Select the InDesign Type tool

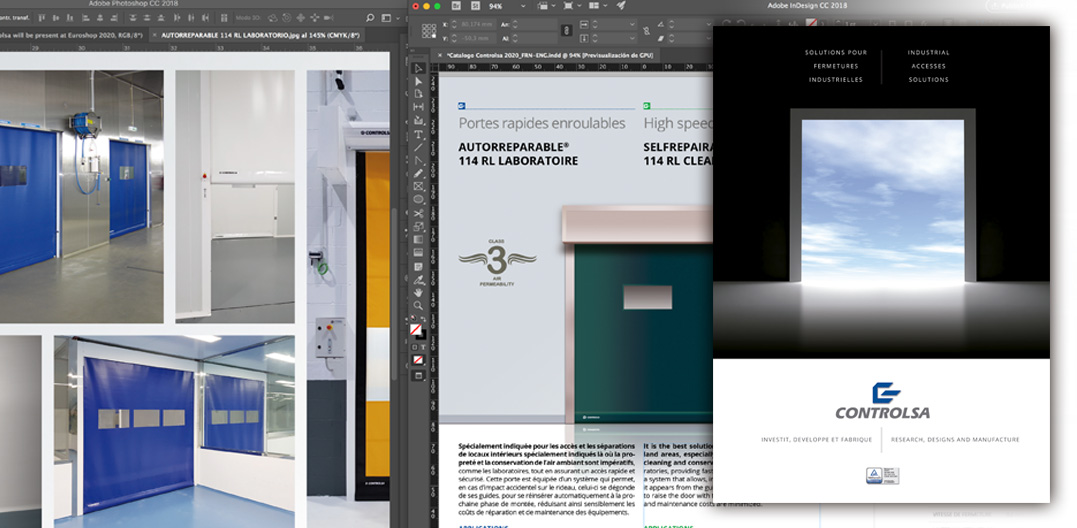(418, 134)
